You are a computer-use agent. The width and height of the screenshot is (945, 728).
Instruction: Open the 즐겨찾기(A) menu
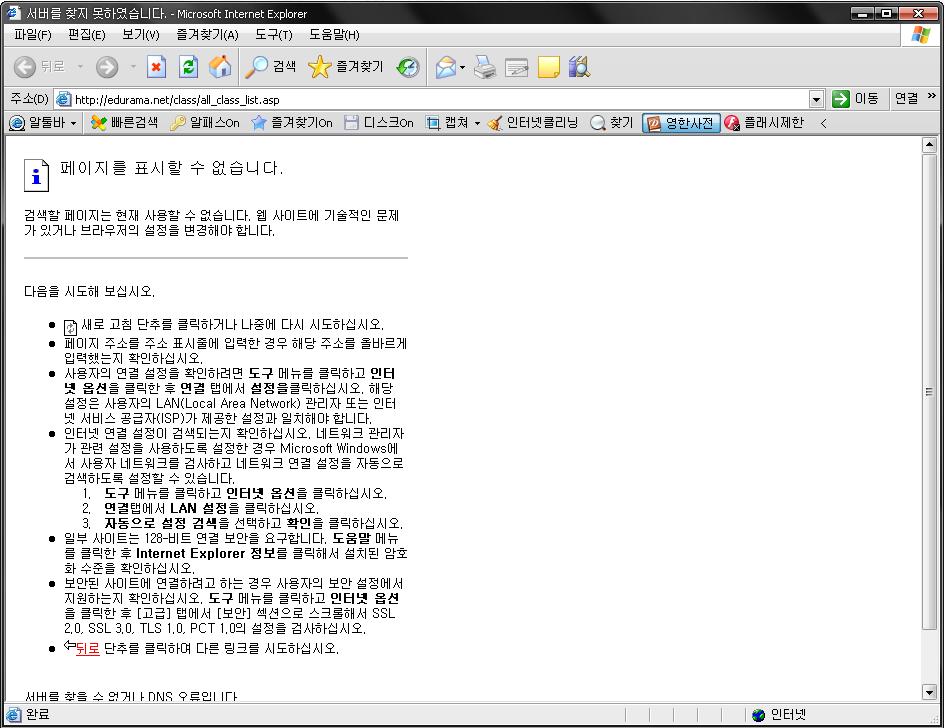coord(207,35)
